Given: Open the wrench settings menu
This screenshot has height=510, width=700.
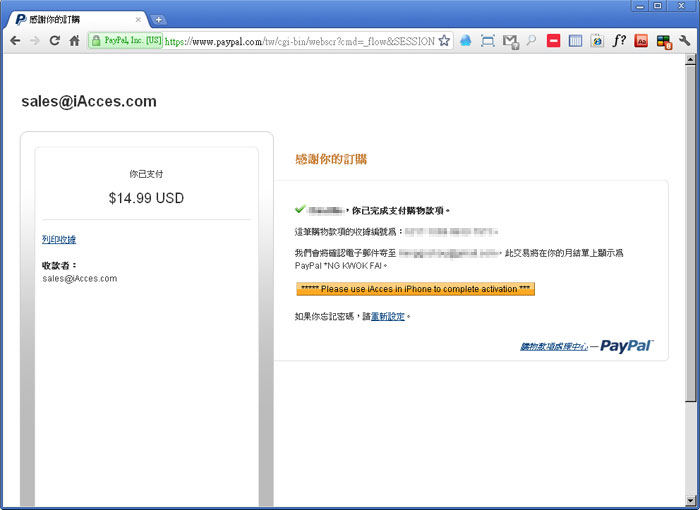Looking at the screenshot, I should [x=684, y=41].
